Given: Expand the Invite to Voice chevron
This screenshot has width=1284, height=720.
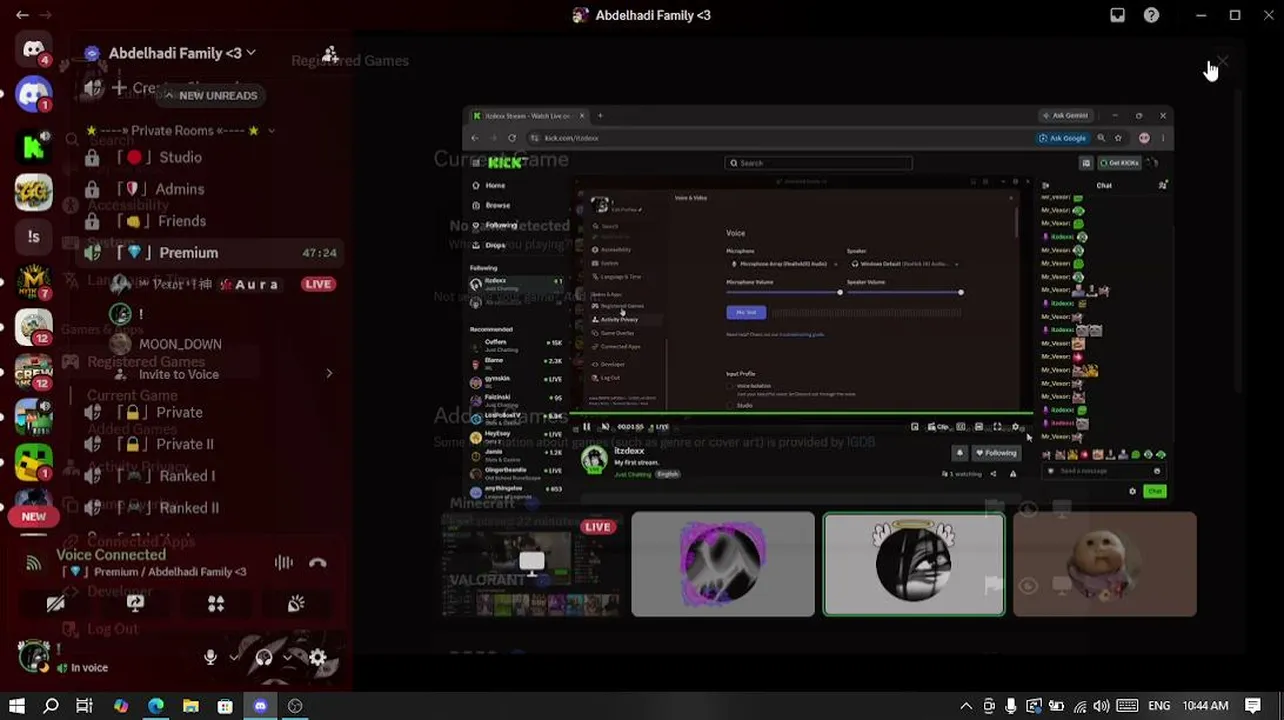Looking at the screenshot, I should (329, 374).
